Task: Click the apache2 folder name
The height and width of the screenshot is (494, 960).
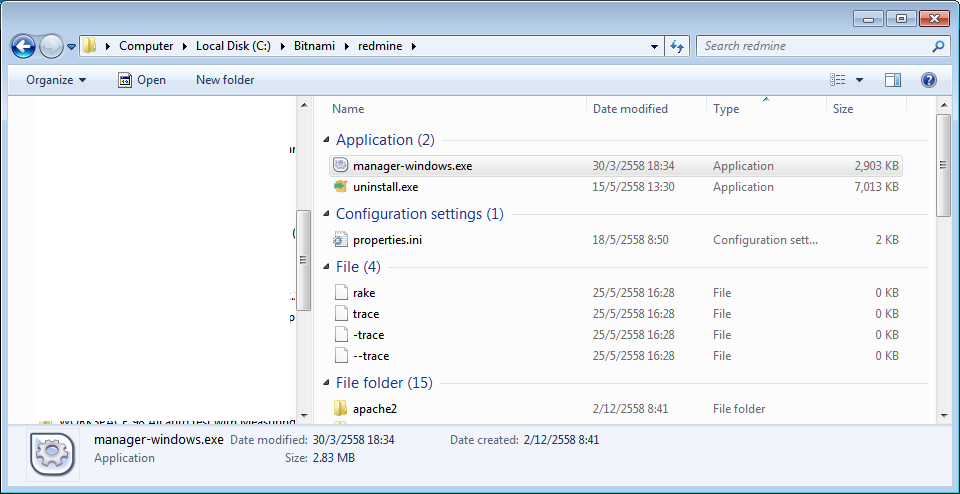Action: tap(375, 409)
